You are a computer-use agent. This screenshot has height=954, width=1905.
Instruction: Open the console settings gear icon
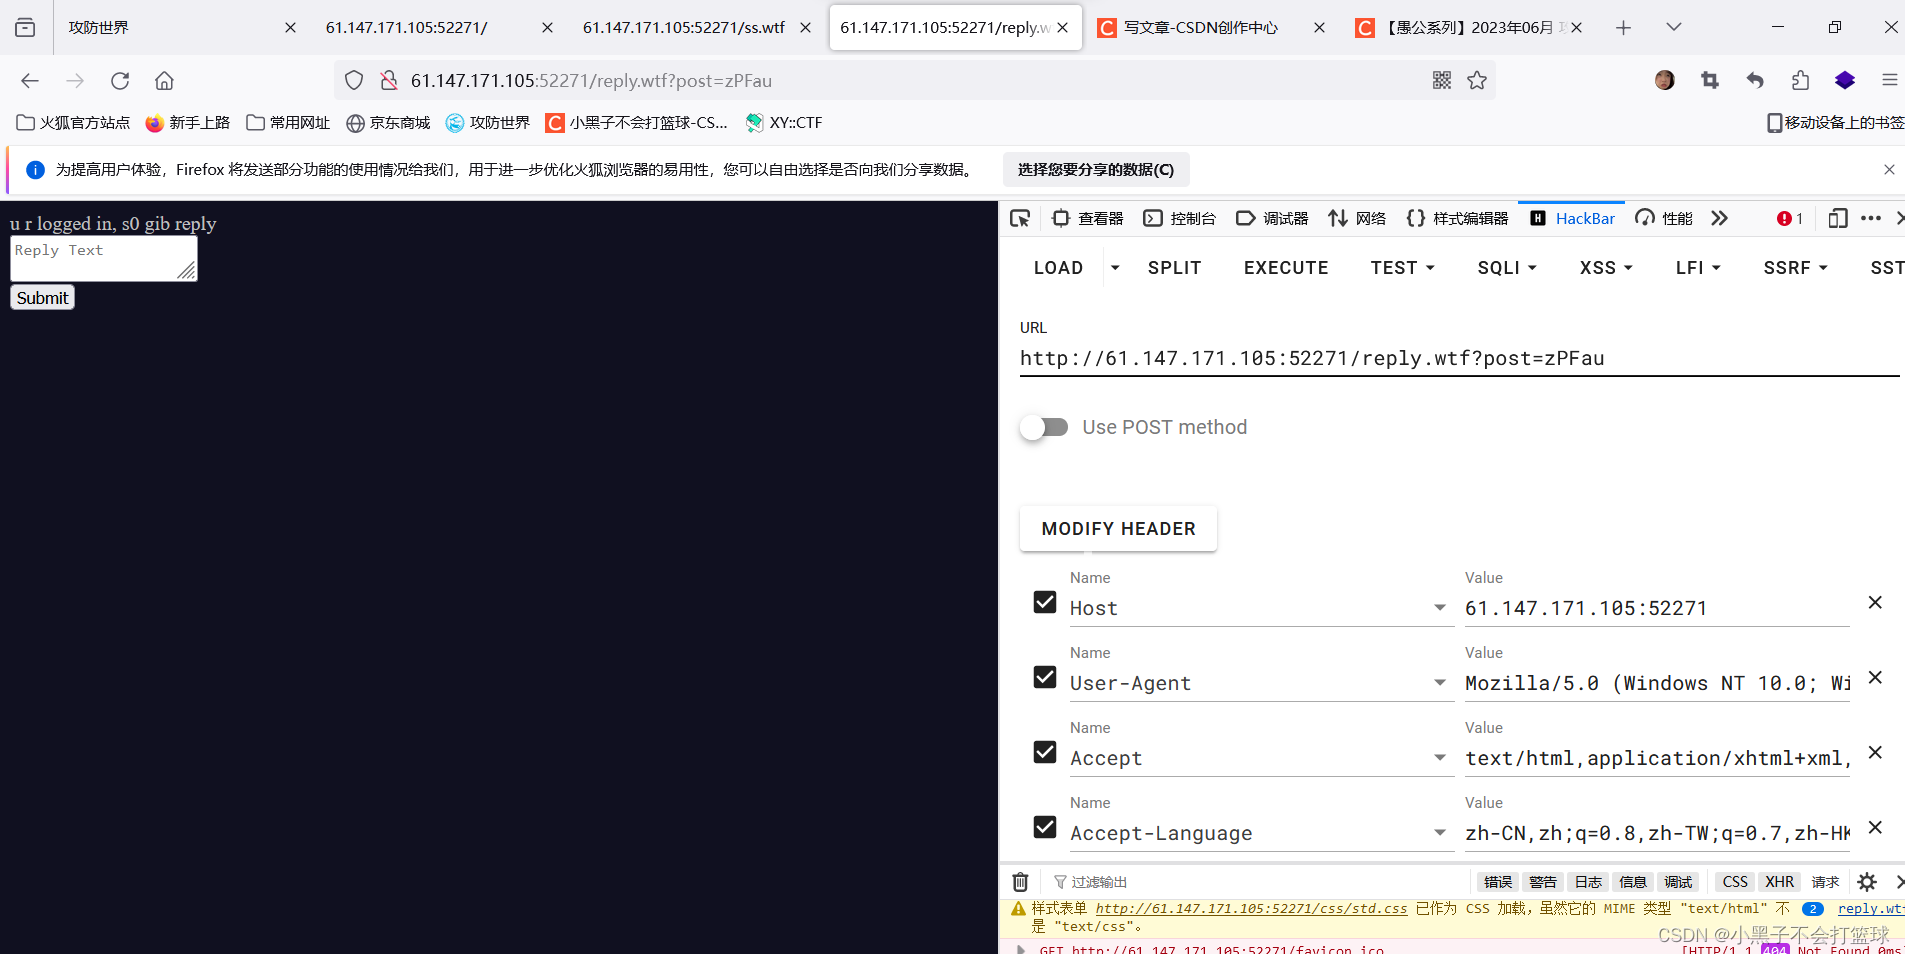pyautogui.click(x=1868, y=881)
